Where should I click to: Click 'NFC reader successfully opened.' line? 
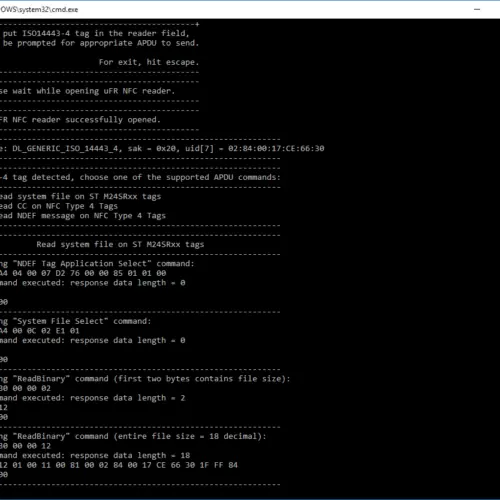tap(80, 120)
